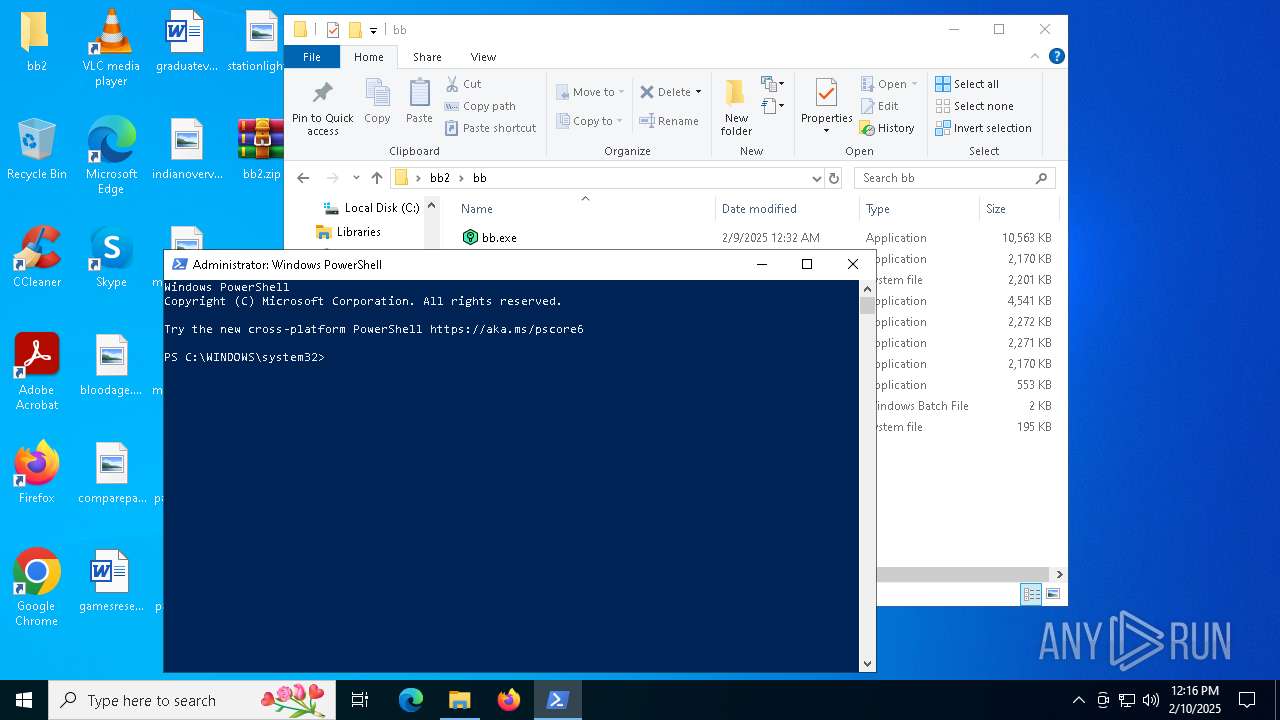
Task: Open the Copy to dropdown
Action: point(590,121)
